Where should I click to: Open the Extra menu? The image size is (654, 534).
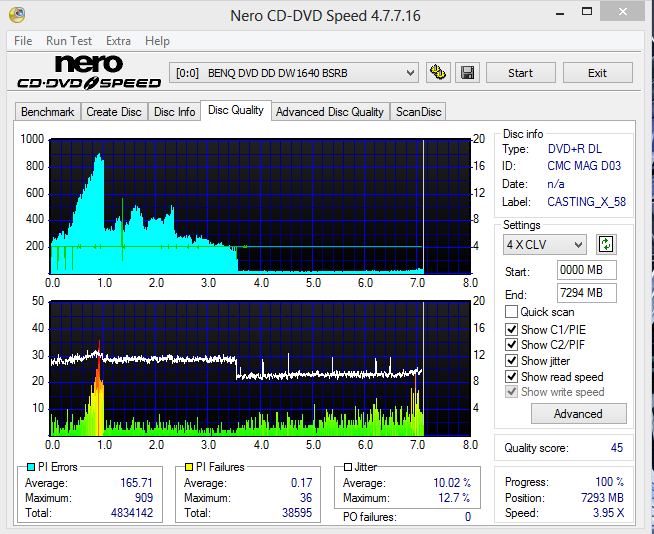(118, 41)
